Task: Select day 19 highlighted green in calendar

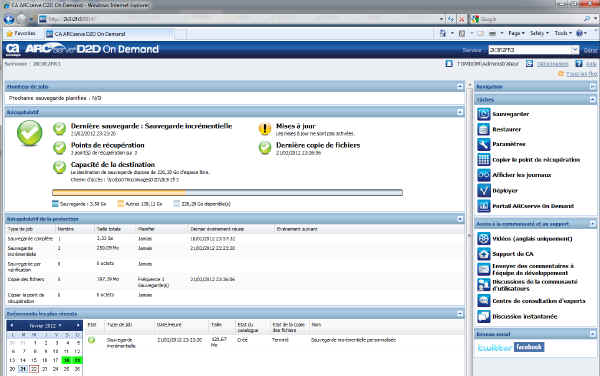Action: point(77,360)
